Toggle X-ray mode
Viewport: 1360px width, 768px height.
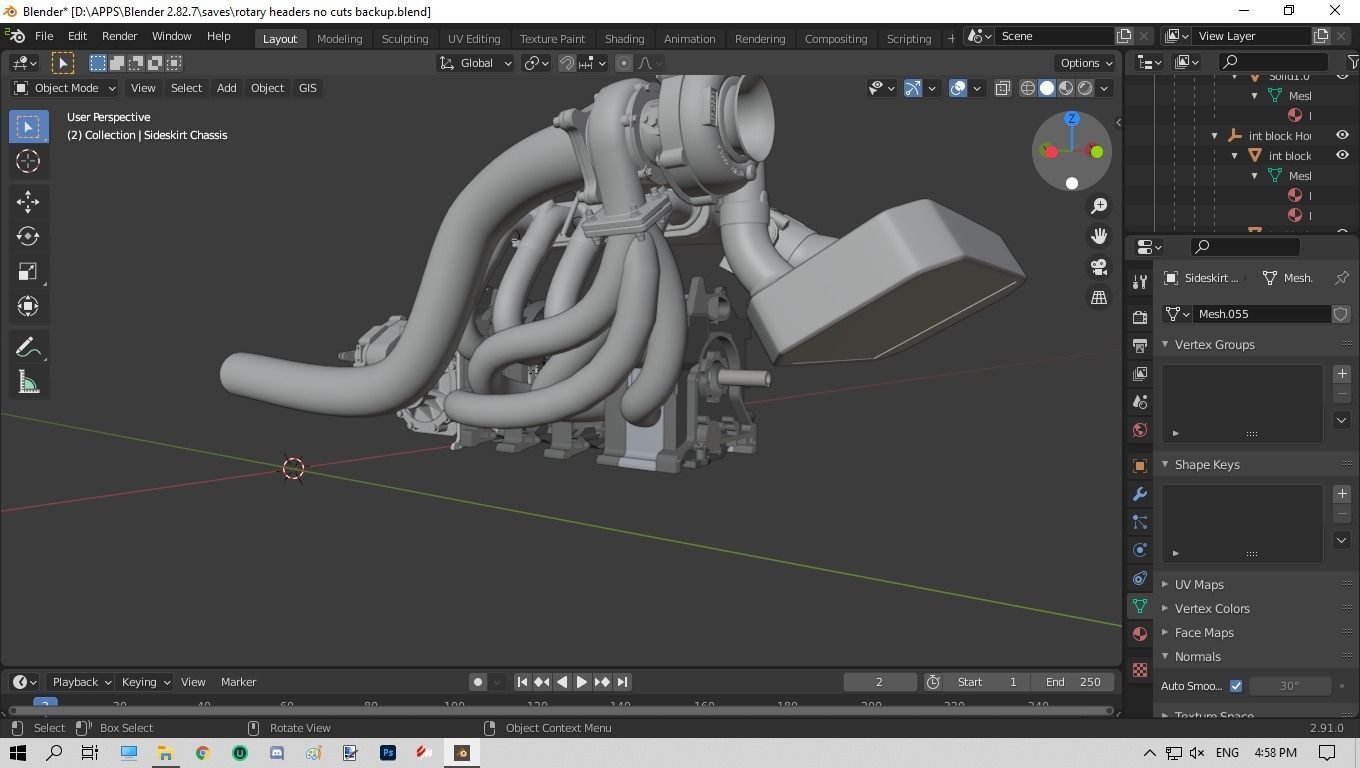1002,88
